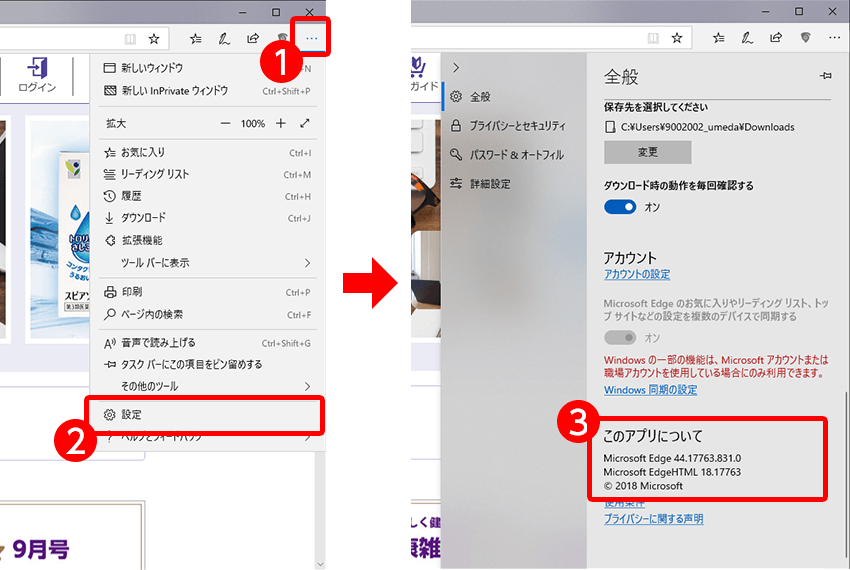Image resolution: width=850 pixels, height=570 pixels.
Task: Click the ログイン login icon
Action: (37, 75)
